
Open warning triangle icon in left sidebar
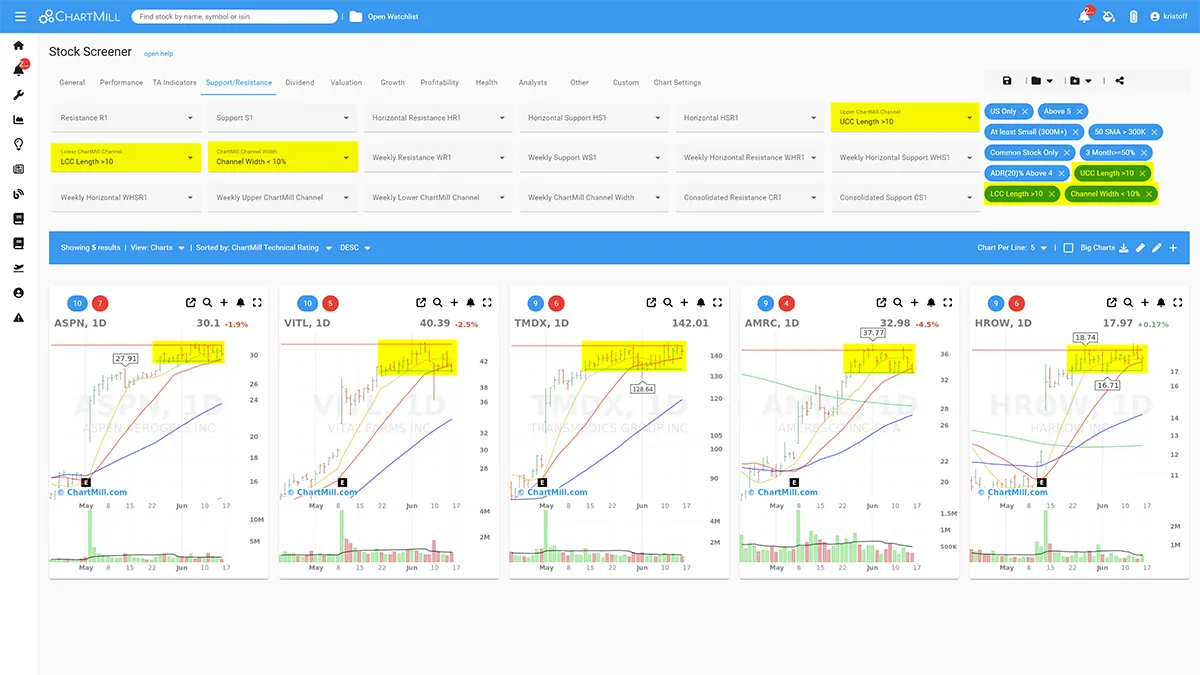[18, 317]
